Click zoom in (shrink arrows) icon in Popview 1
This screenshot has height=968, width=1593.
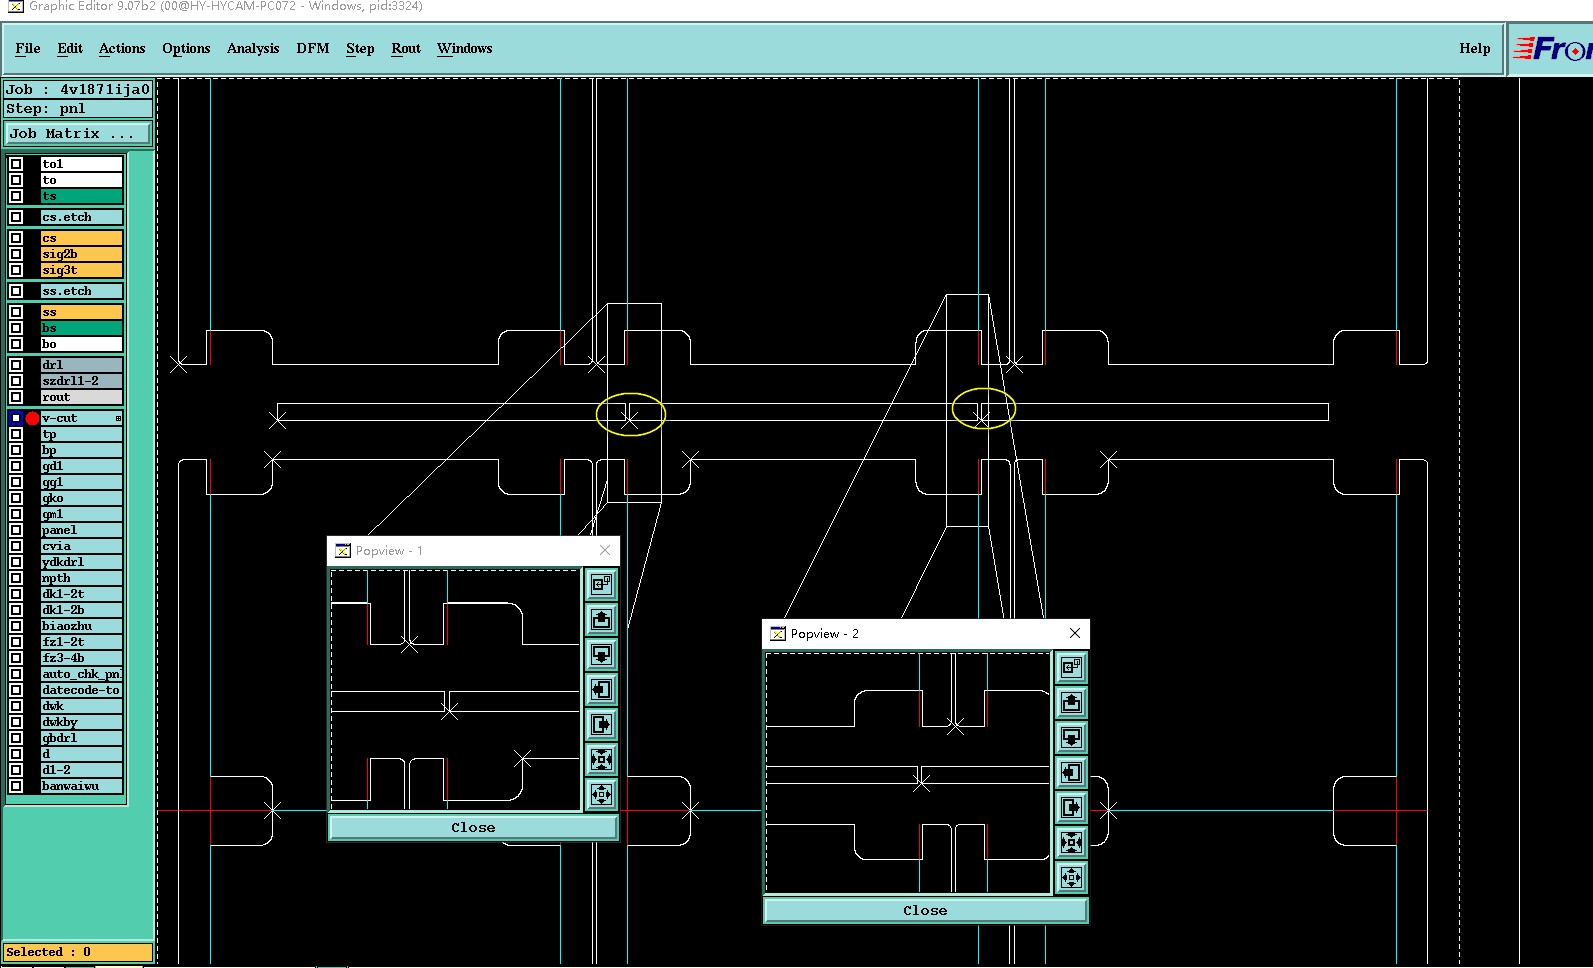pyautogui.click(x=601, y=760)
